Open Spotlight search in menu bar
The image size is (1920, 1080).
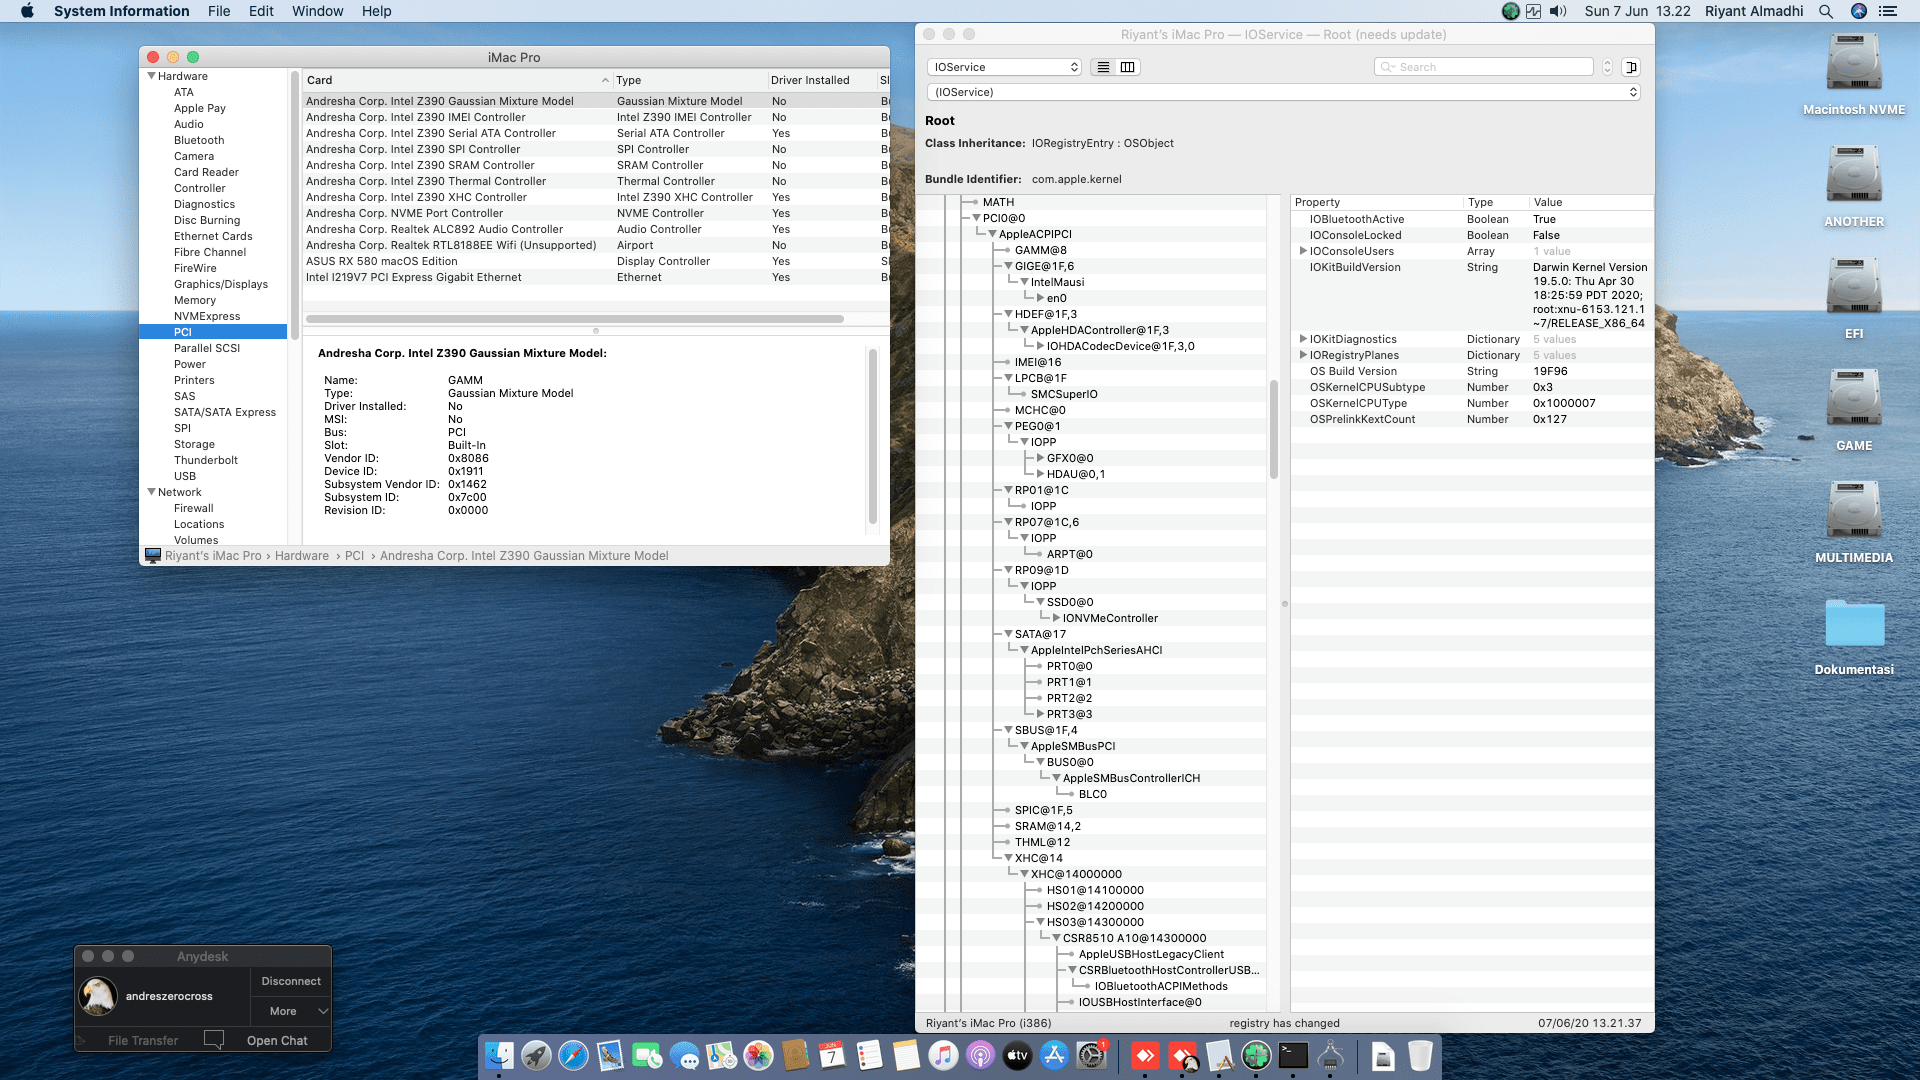tap(1826, 11)
